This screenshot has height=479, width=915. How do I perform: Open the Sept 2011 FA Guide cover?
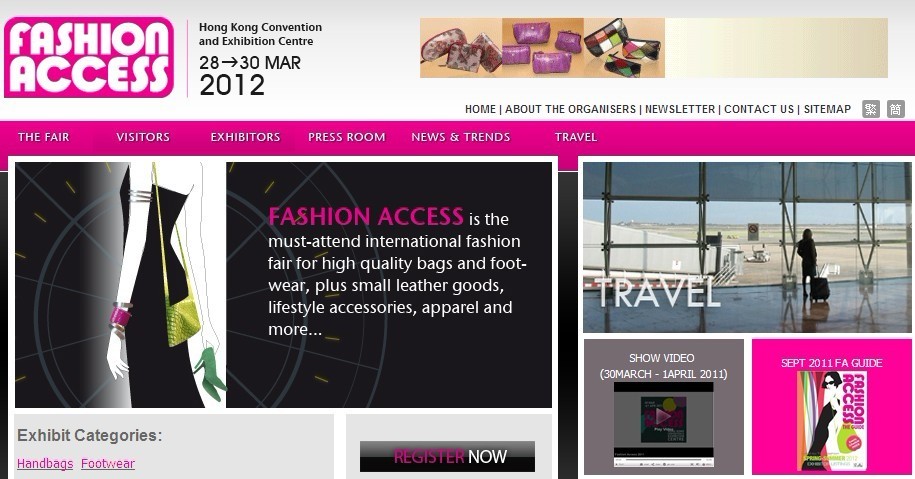coord(832,421)
